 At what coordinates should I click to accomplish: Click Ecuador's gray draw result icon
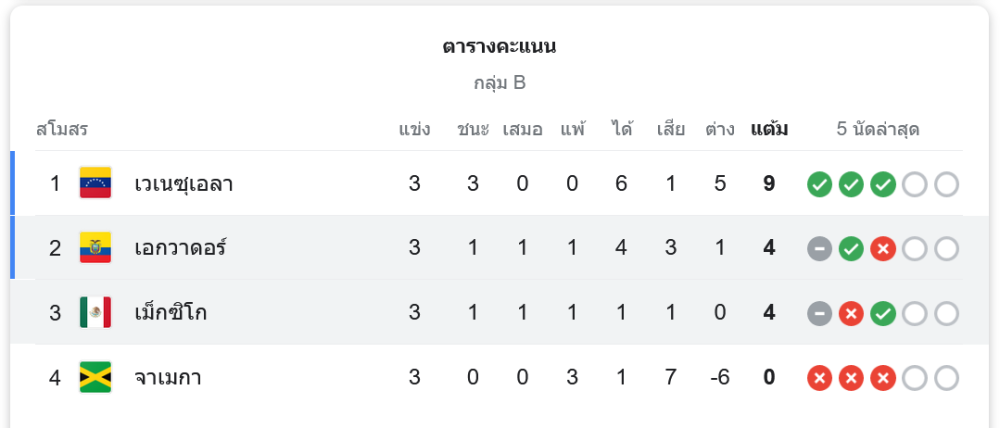(x=819, y=249)
